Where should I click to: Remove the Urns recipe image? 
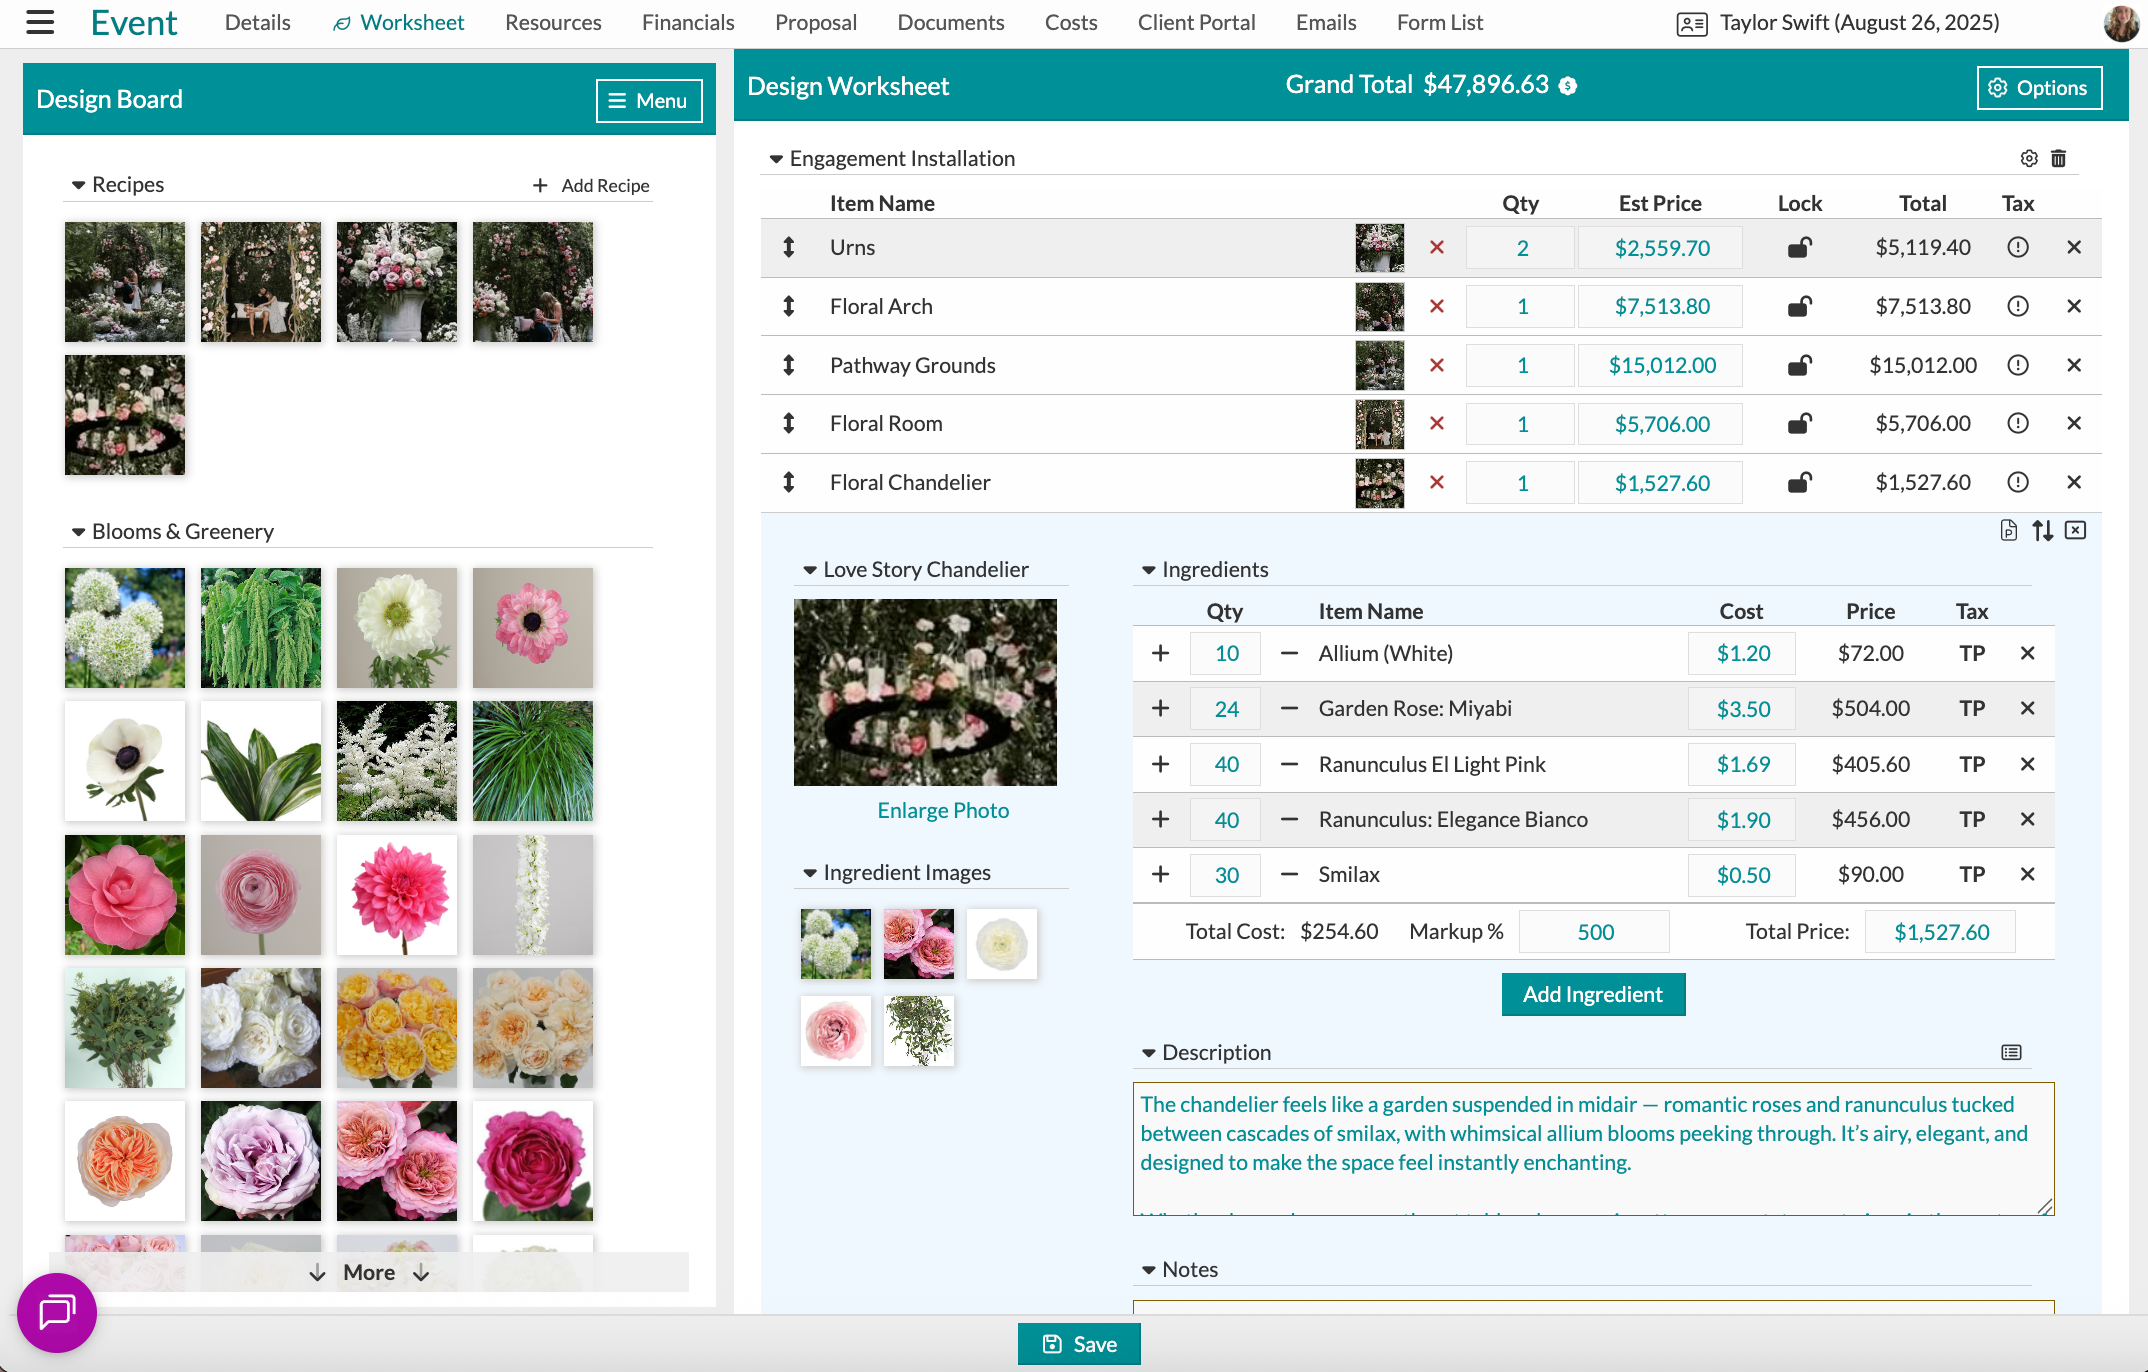click(1437, 247)
